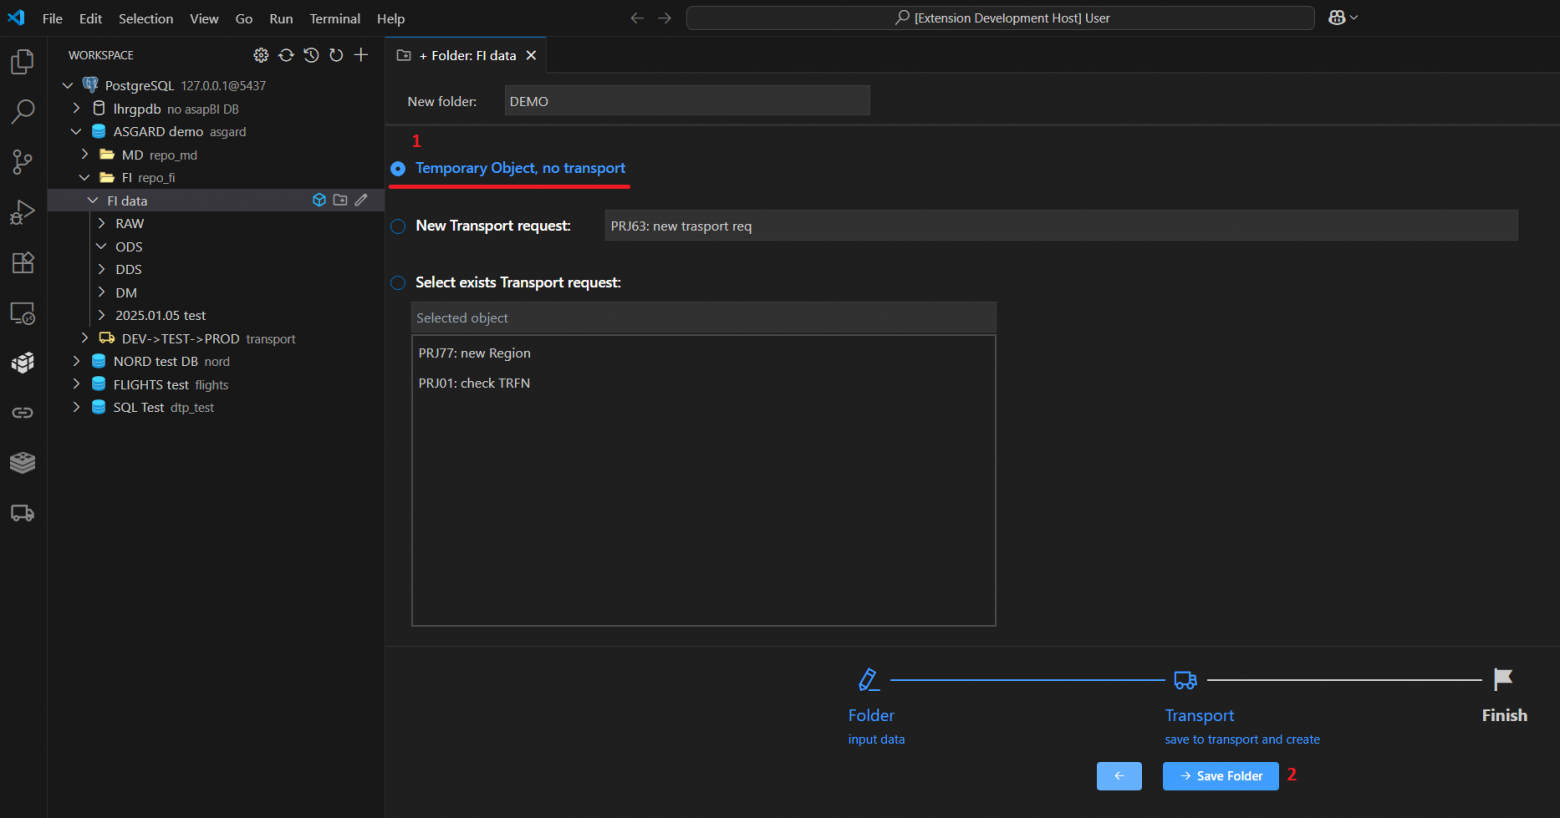The image size is (1560, 818).
Task: Select the New Transport request radio button
Action: (x=398, y=226)
